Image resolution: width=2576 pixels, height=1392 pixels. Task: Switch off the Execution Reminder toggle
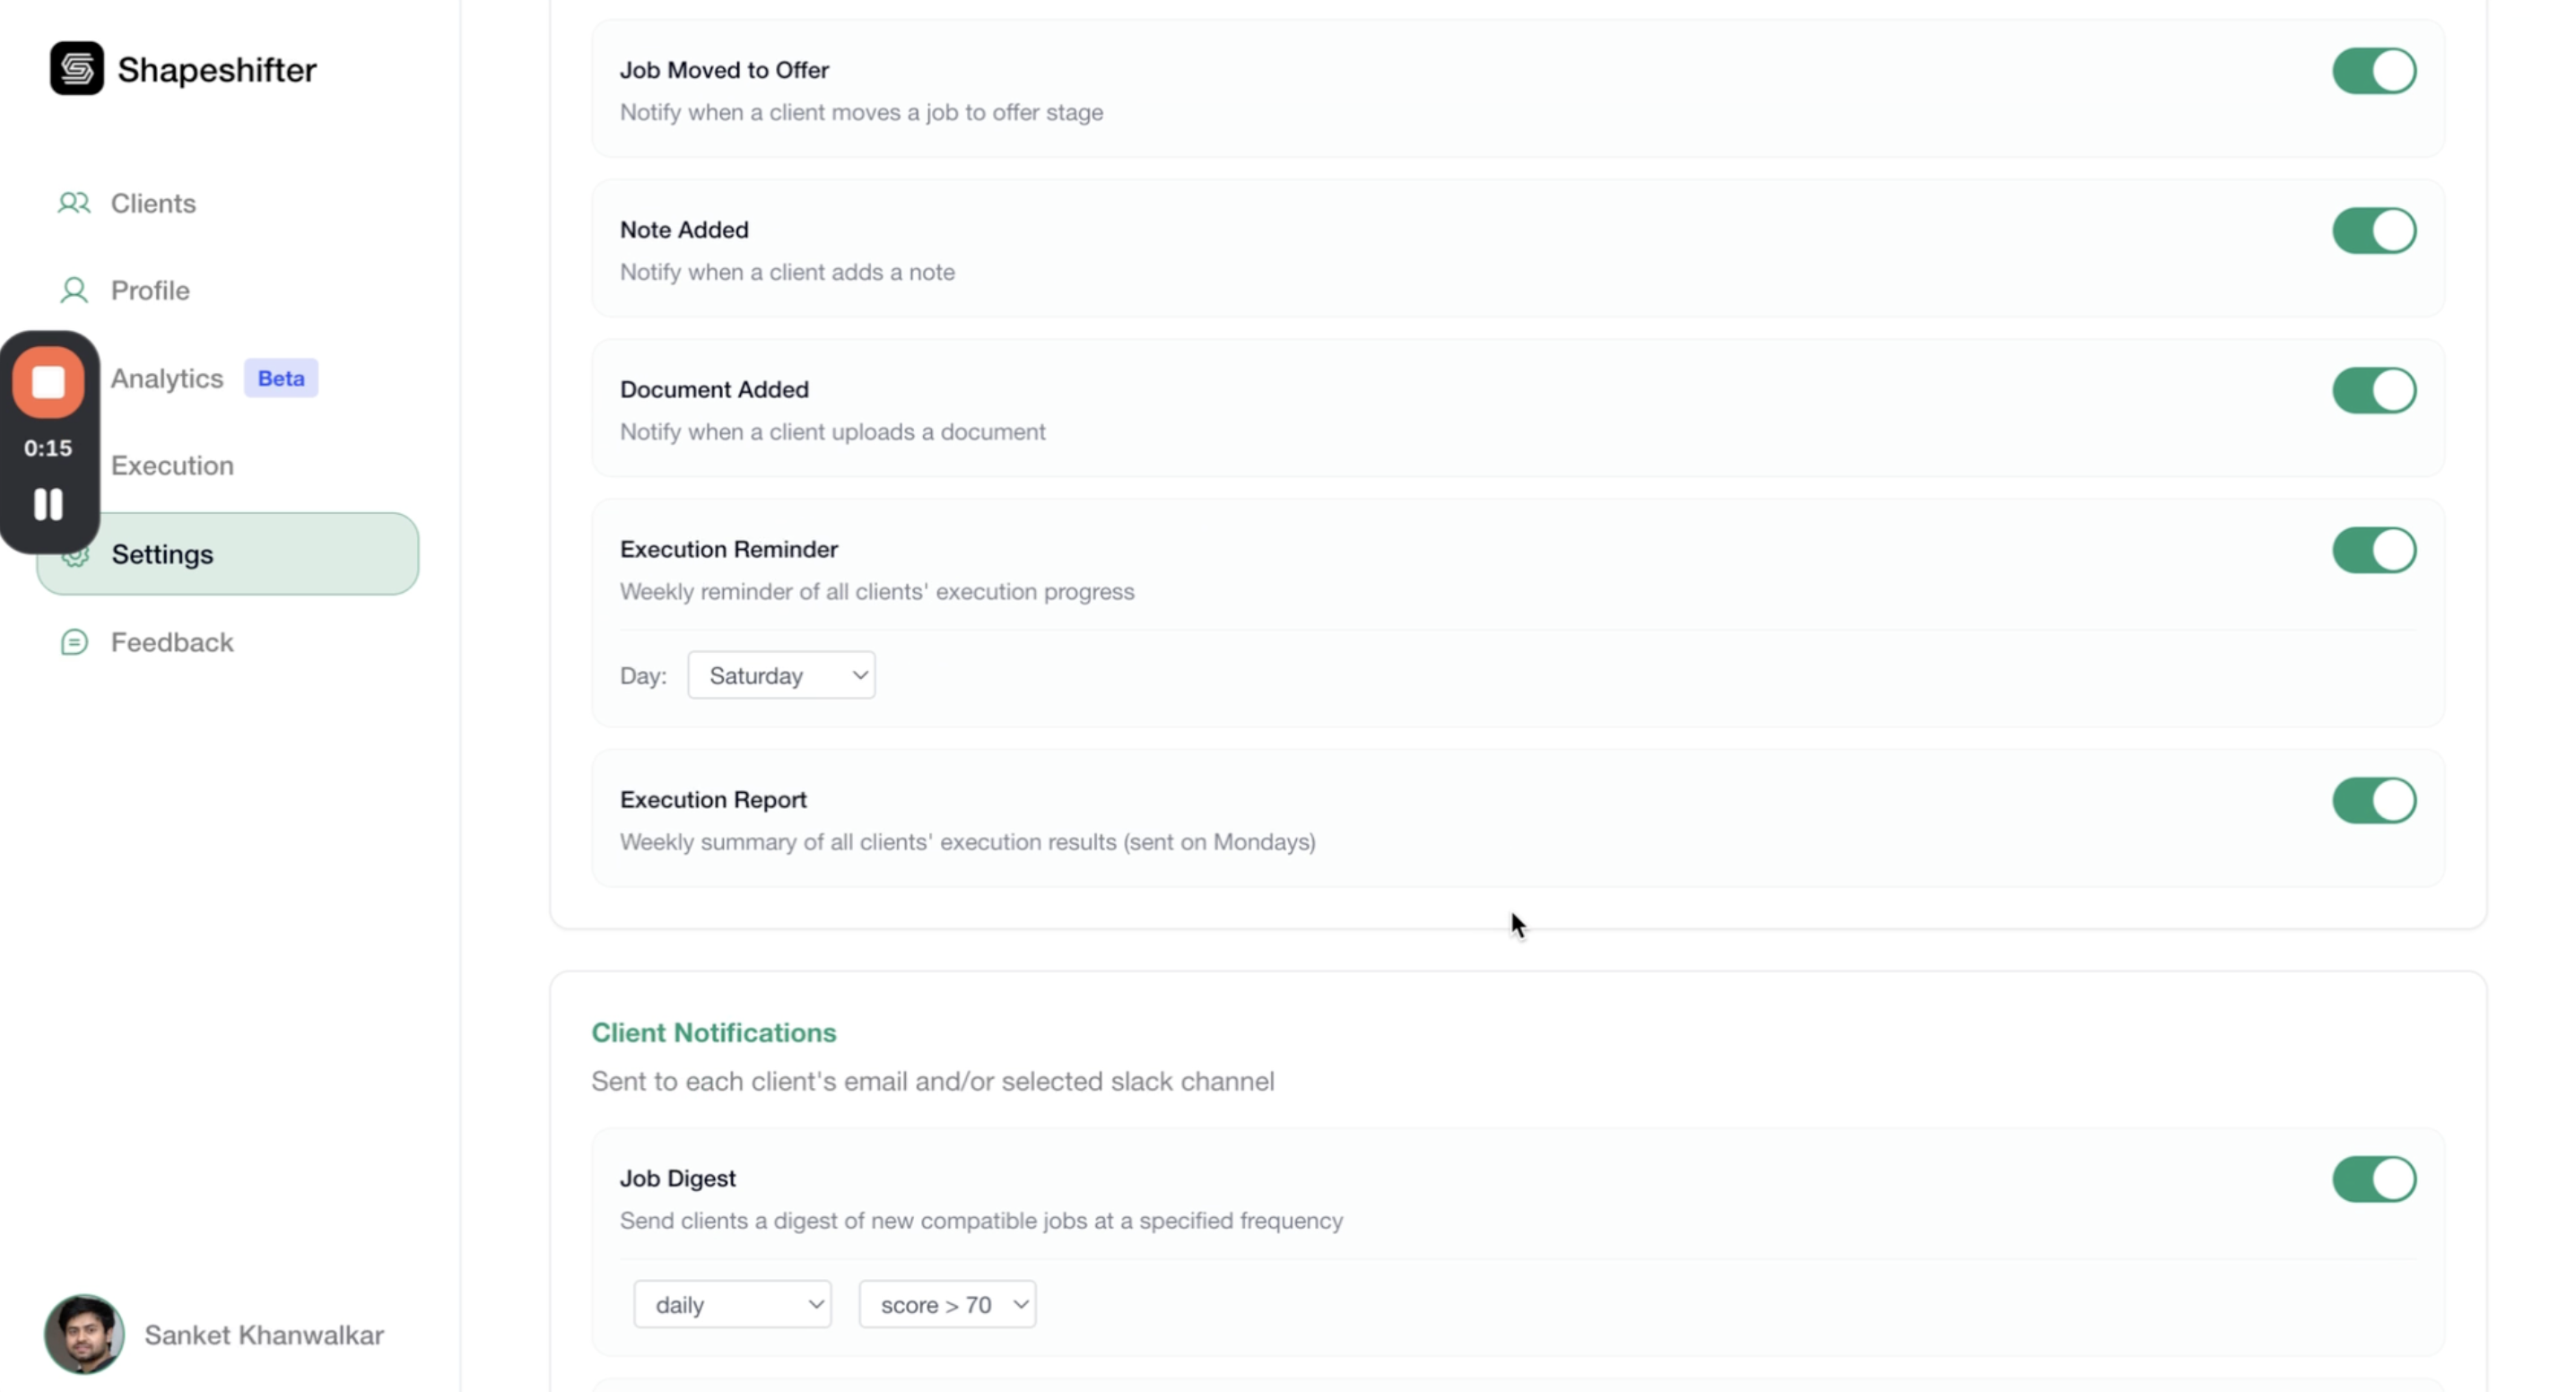point(2374,550)
